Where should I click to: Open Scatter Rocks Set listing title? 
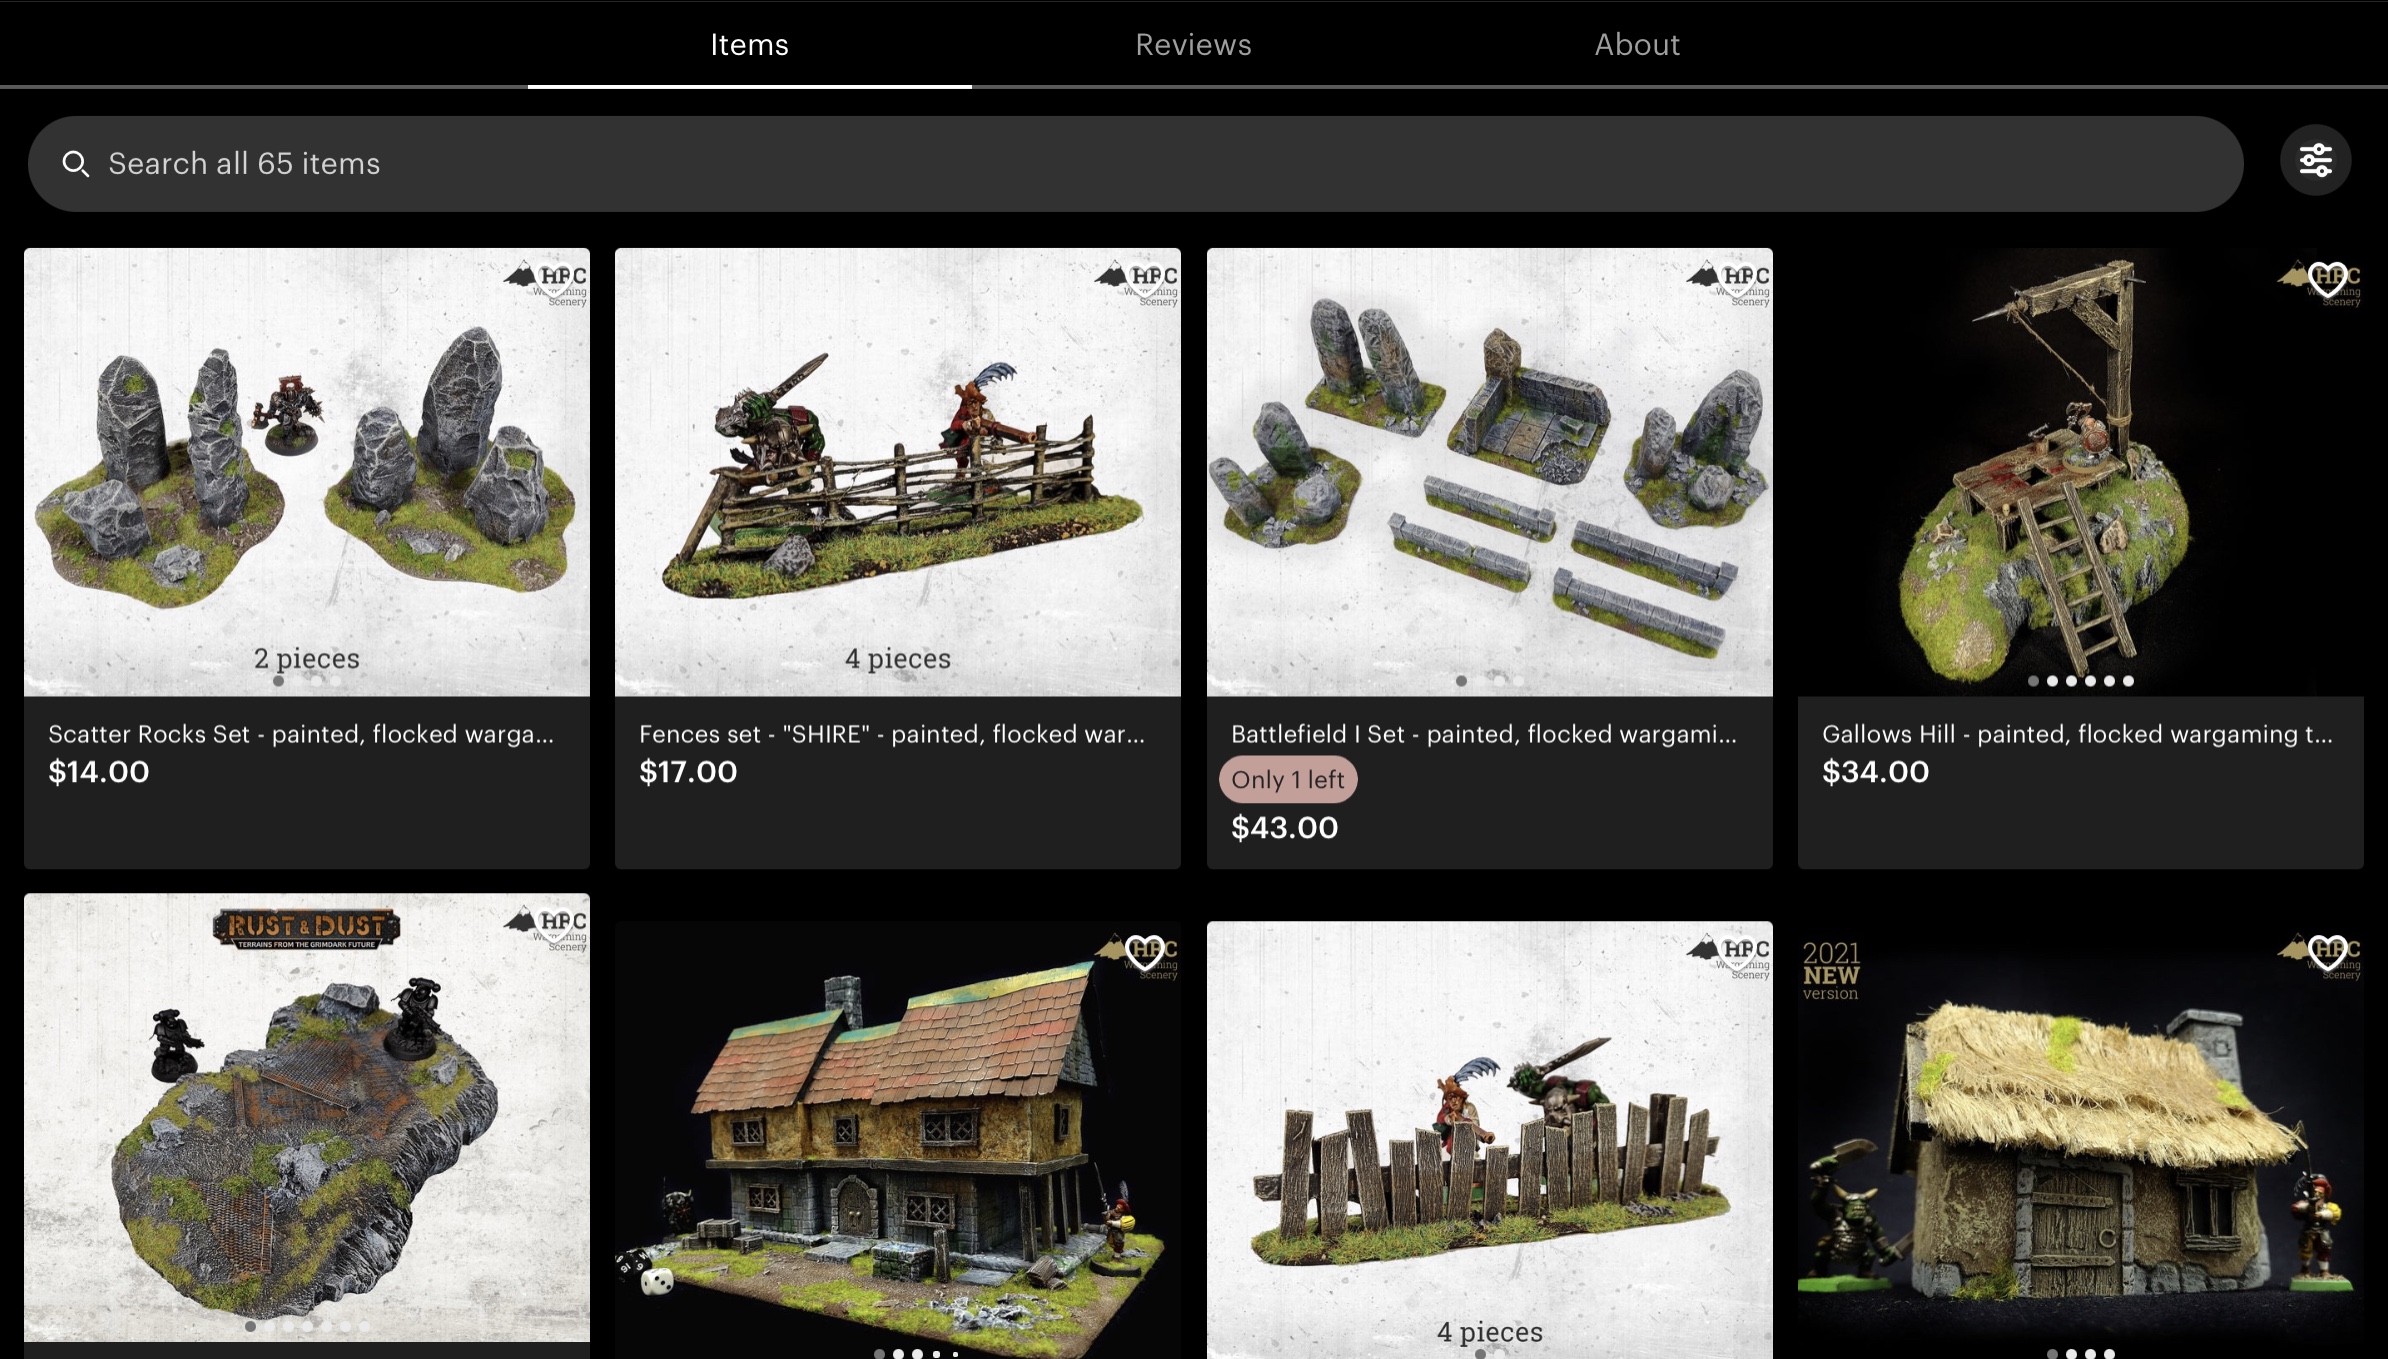click(301, 734)
